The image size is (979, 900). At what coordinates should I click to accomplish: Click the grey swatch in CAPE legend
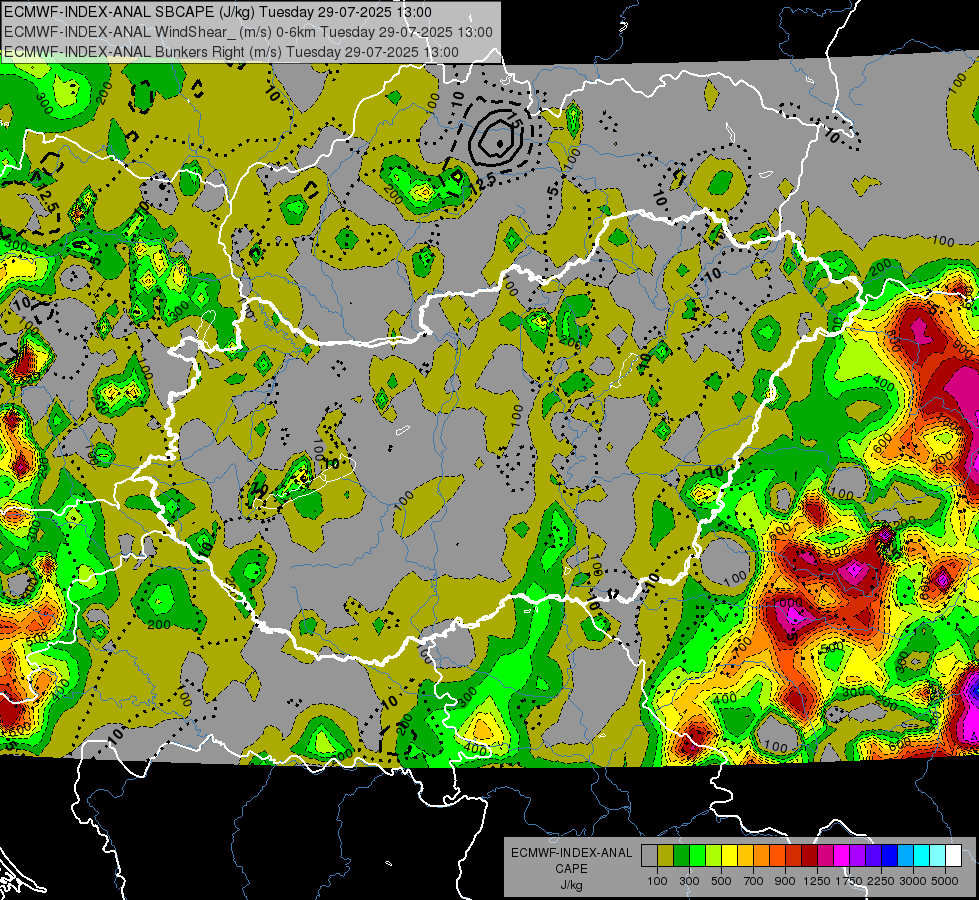tap(649, 855)
